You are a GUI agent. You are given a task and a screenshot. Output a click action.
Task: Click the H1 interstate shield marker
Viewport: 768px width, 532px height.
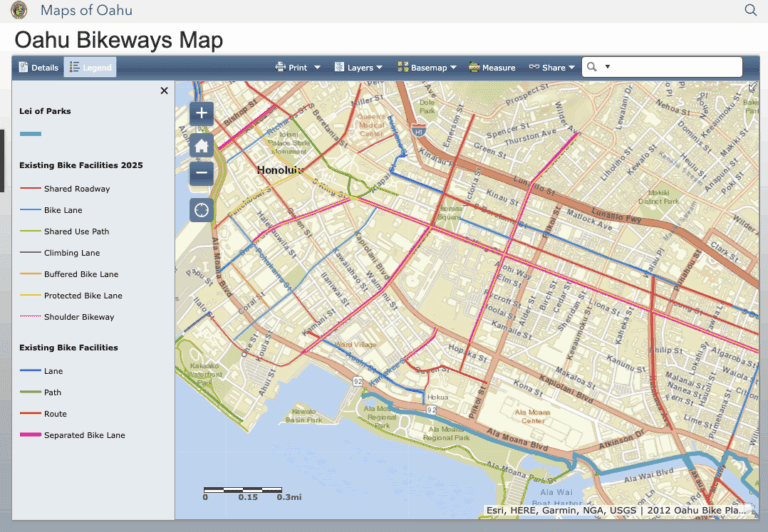click(418, 130)
